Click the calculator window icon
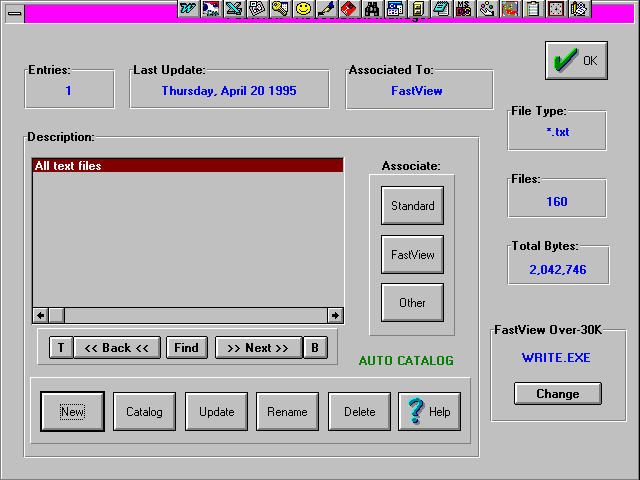 (395, 8)
